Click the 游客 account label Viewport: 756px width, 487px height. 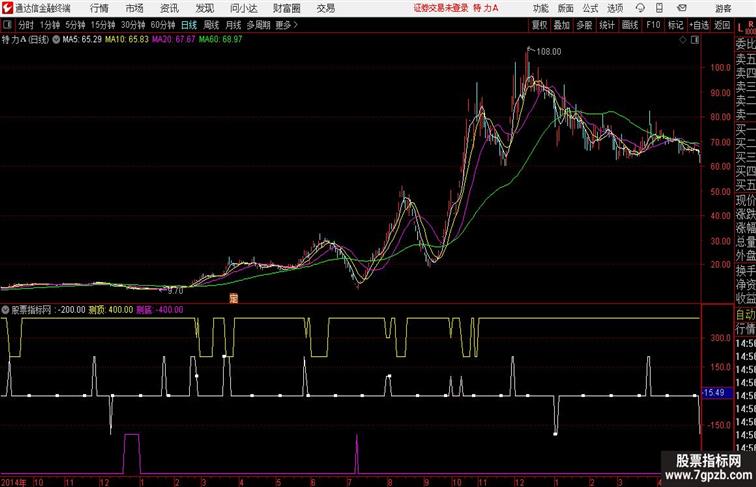tap(723, 8)
